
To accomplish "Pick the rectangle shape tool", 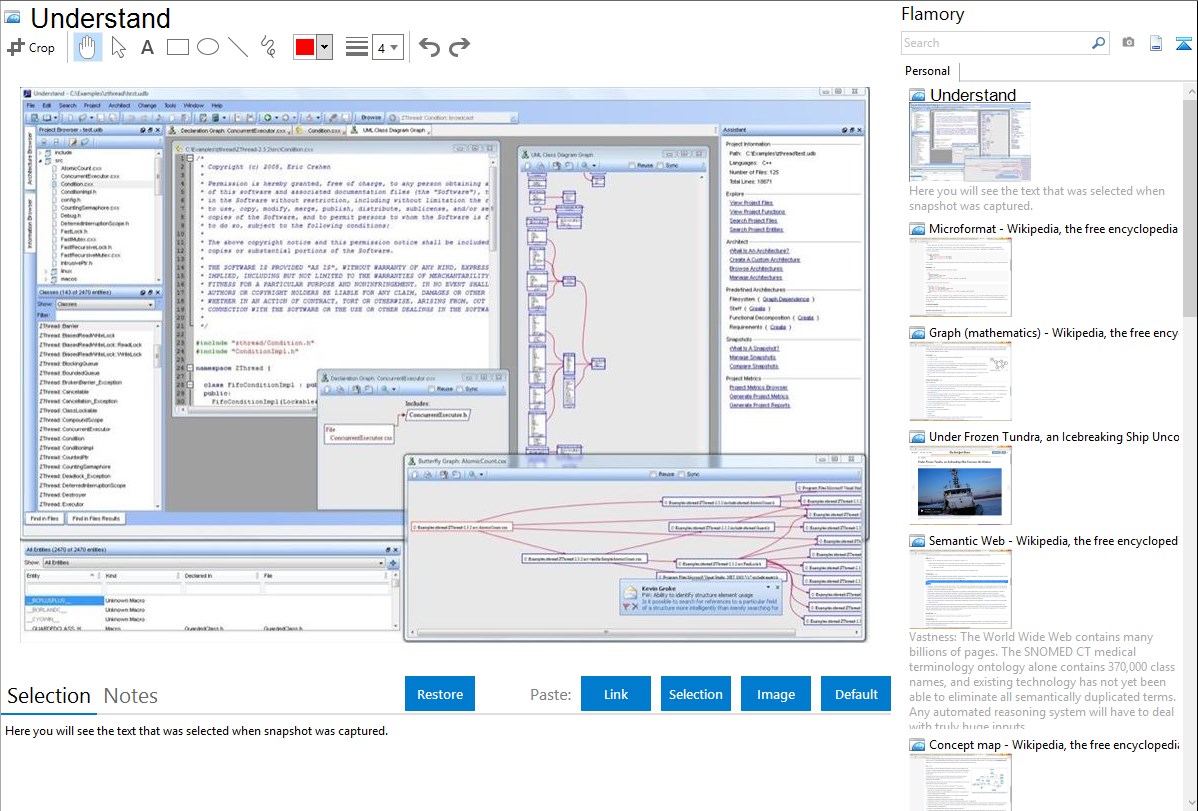I will (x=178, y=47).
